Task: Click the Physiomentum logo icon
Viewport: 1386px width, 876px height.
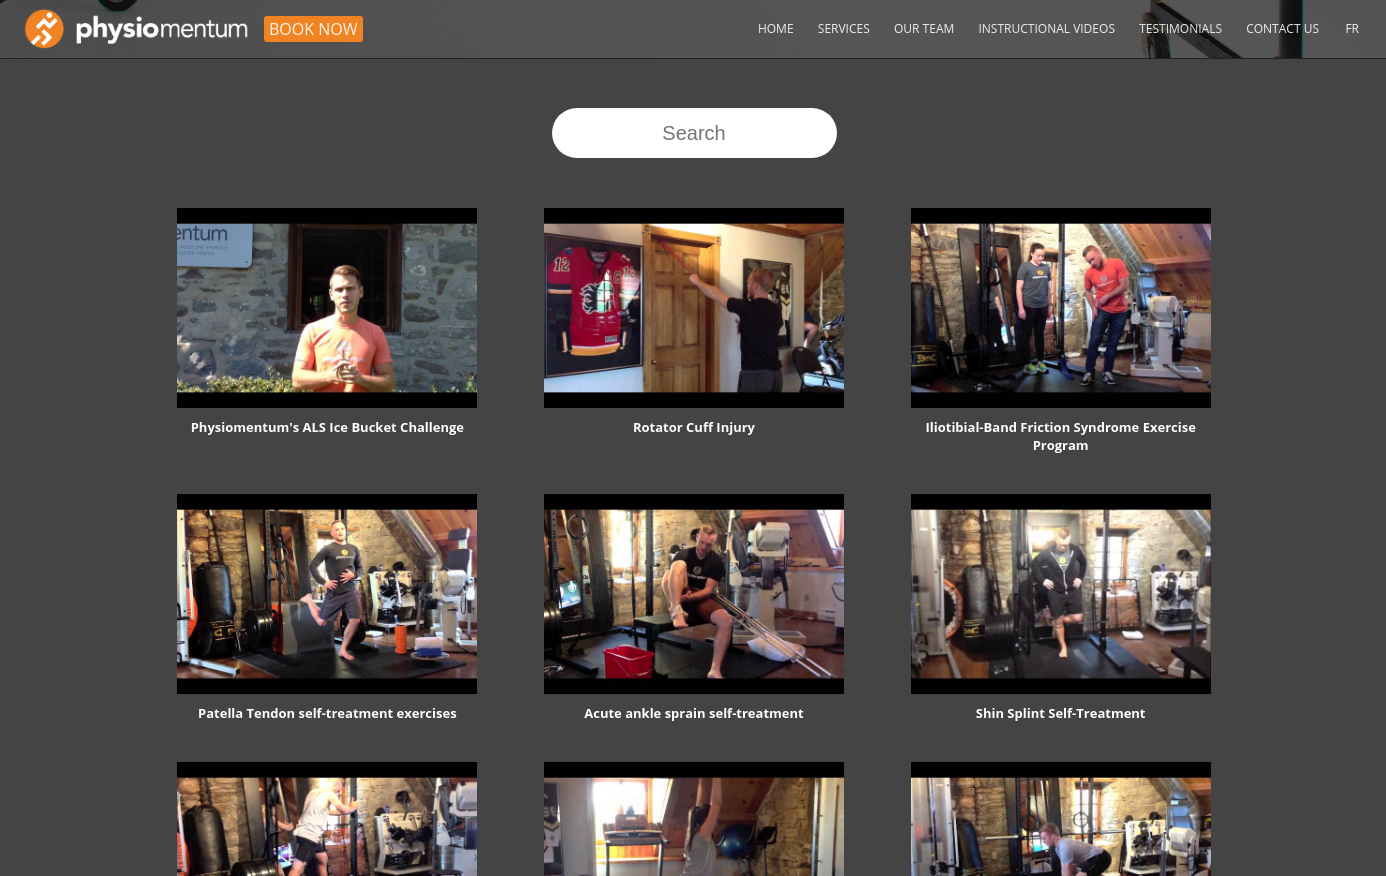Action: tap(44, 29)
